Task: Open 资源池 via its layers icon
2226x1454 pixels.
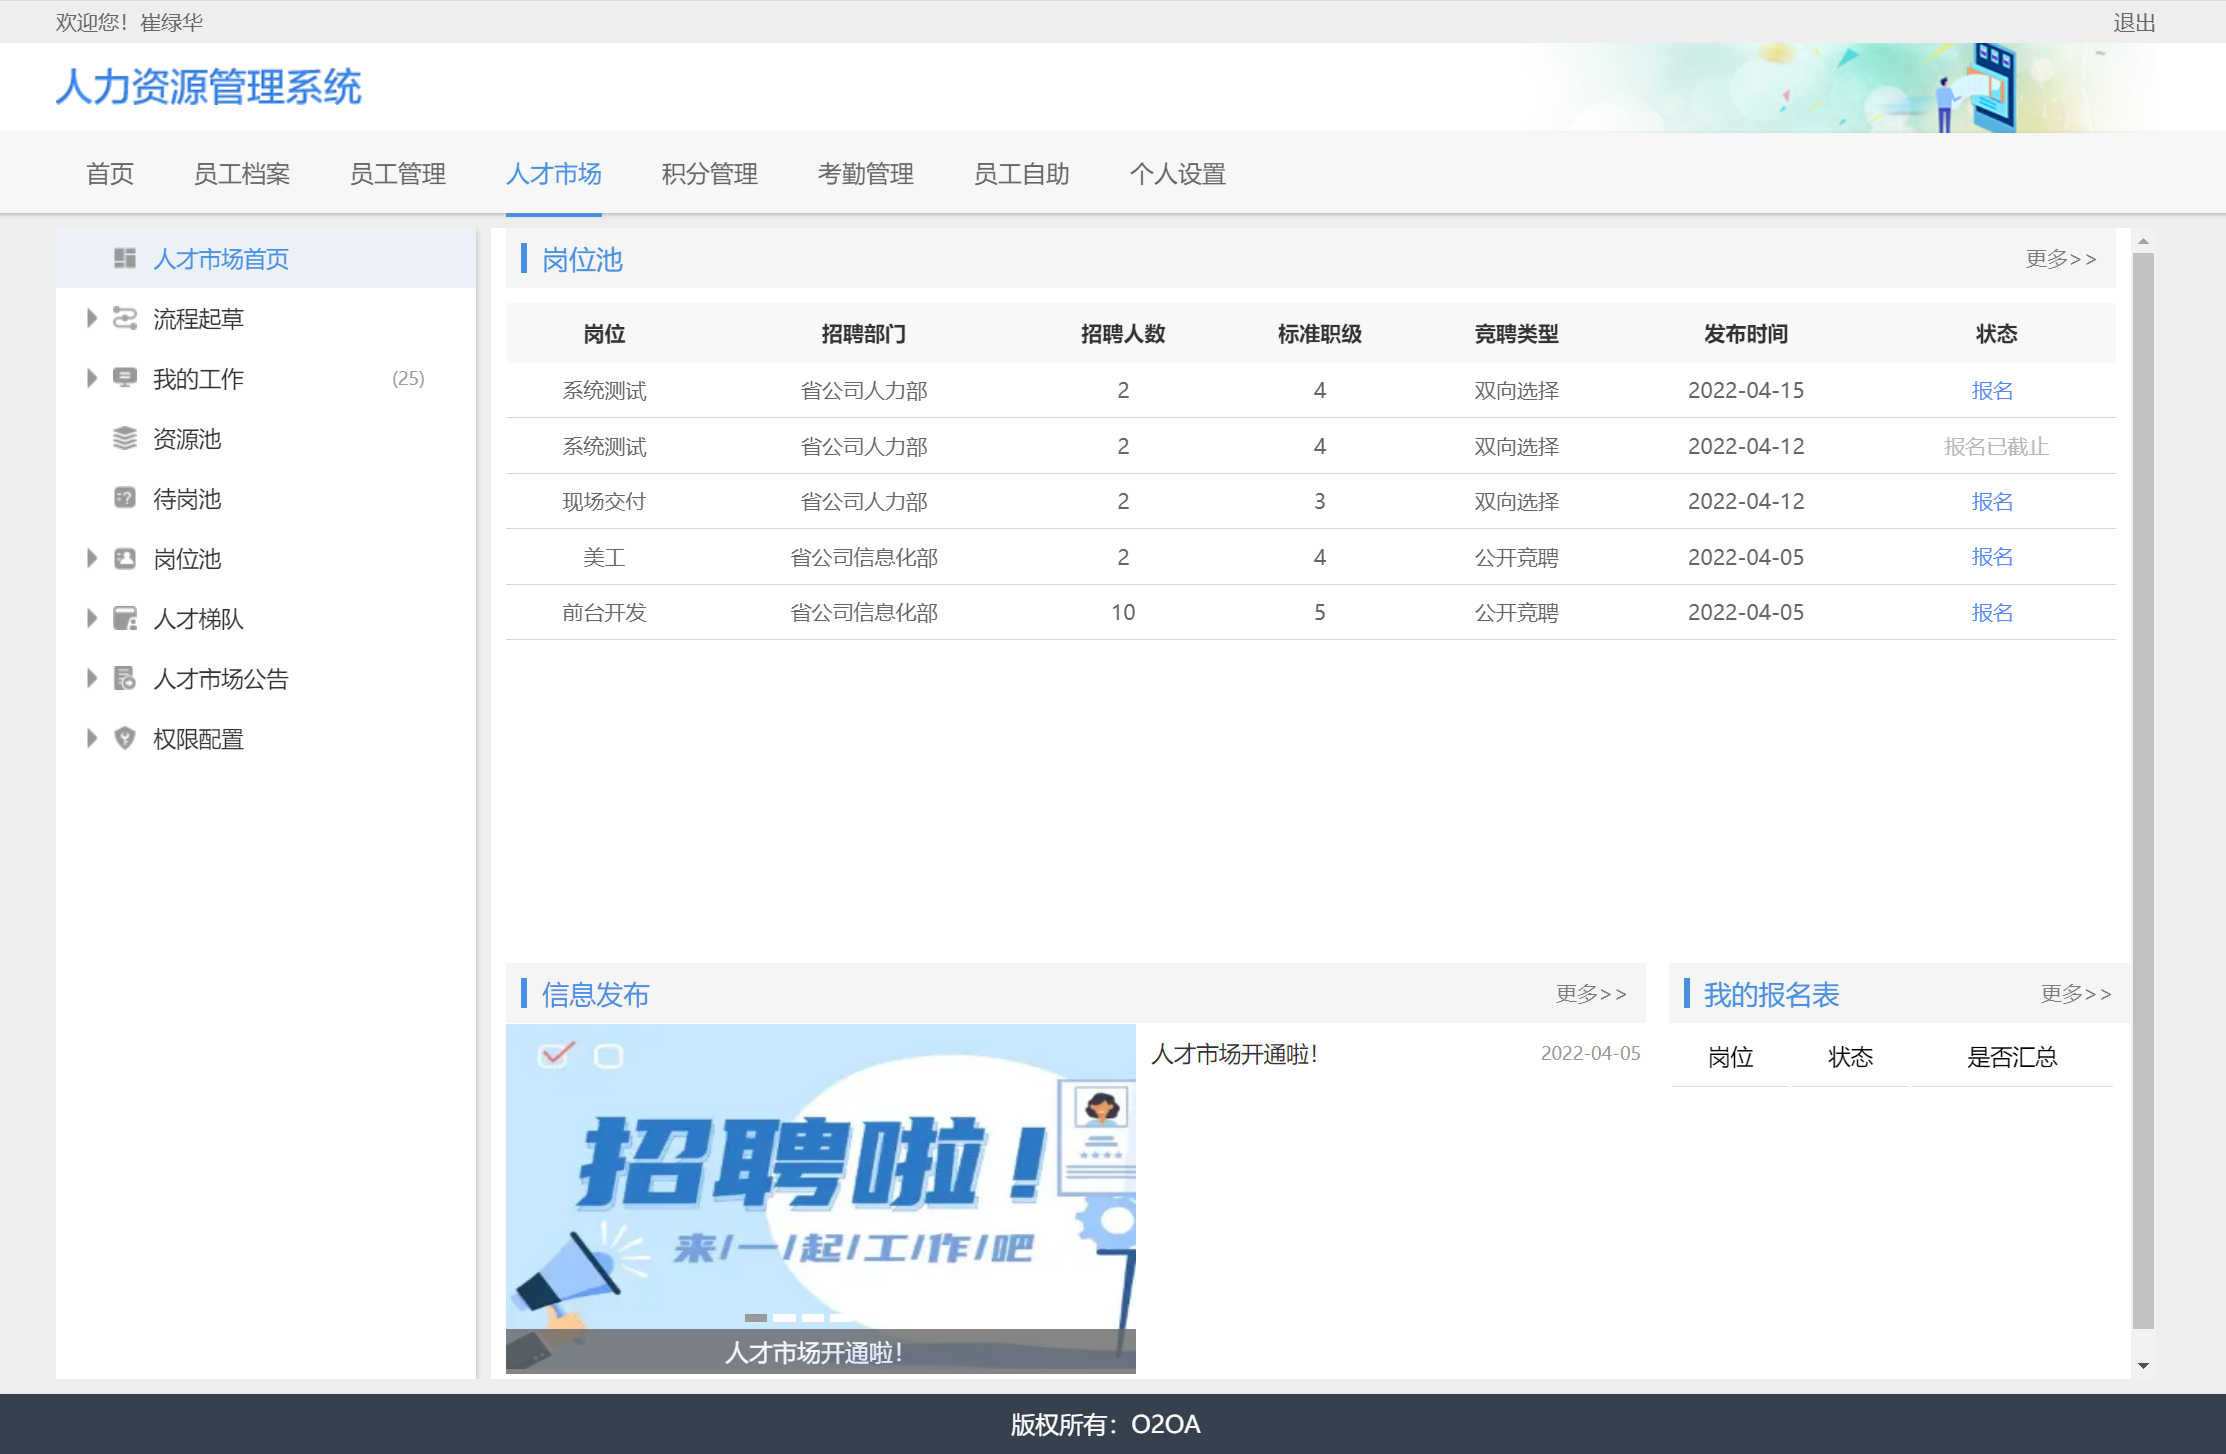Action: [x=124, y=438]
